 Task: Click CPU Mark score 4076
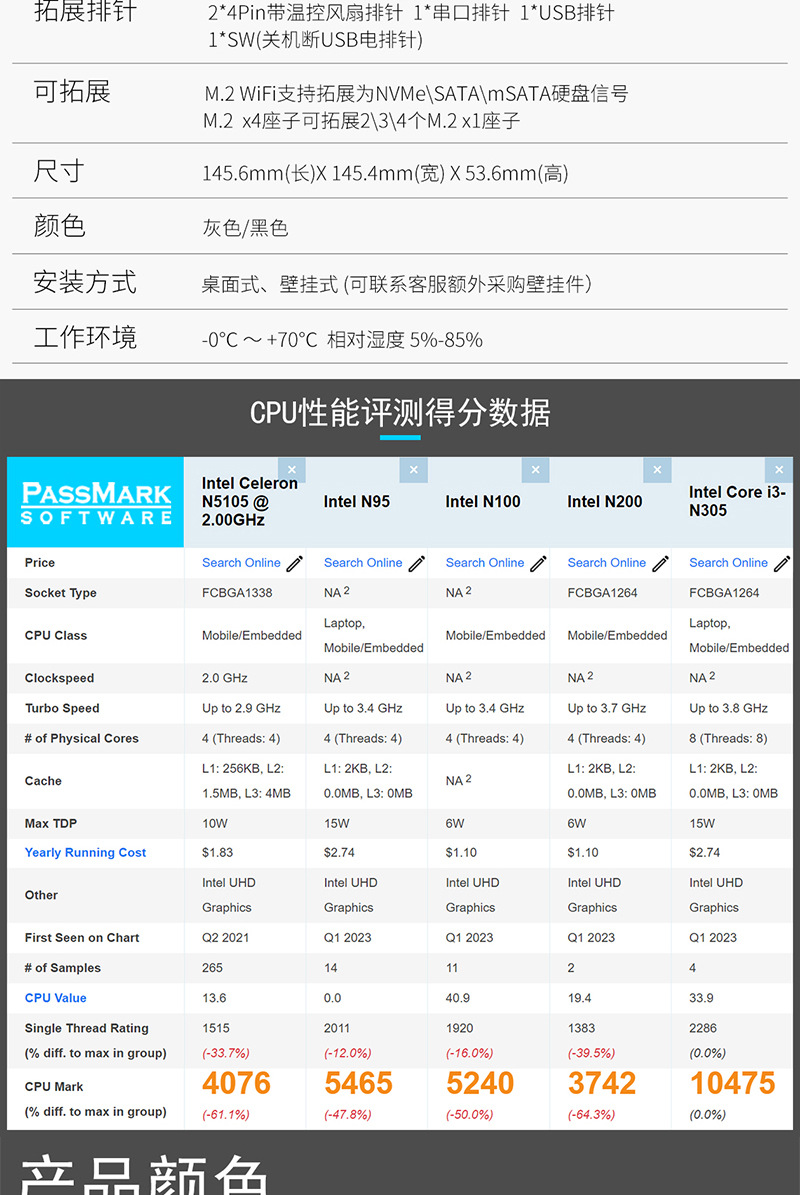pyautogui.click(x=236, y=1083)
